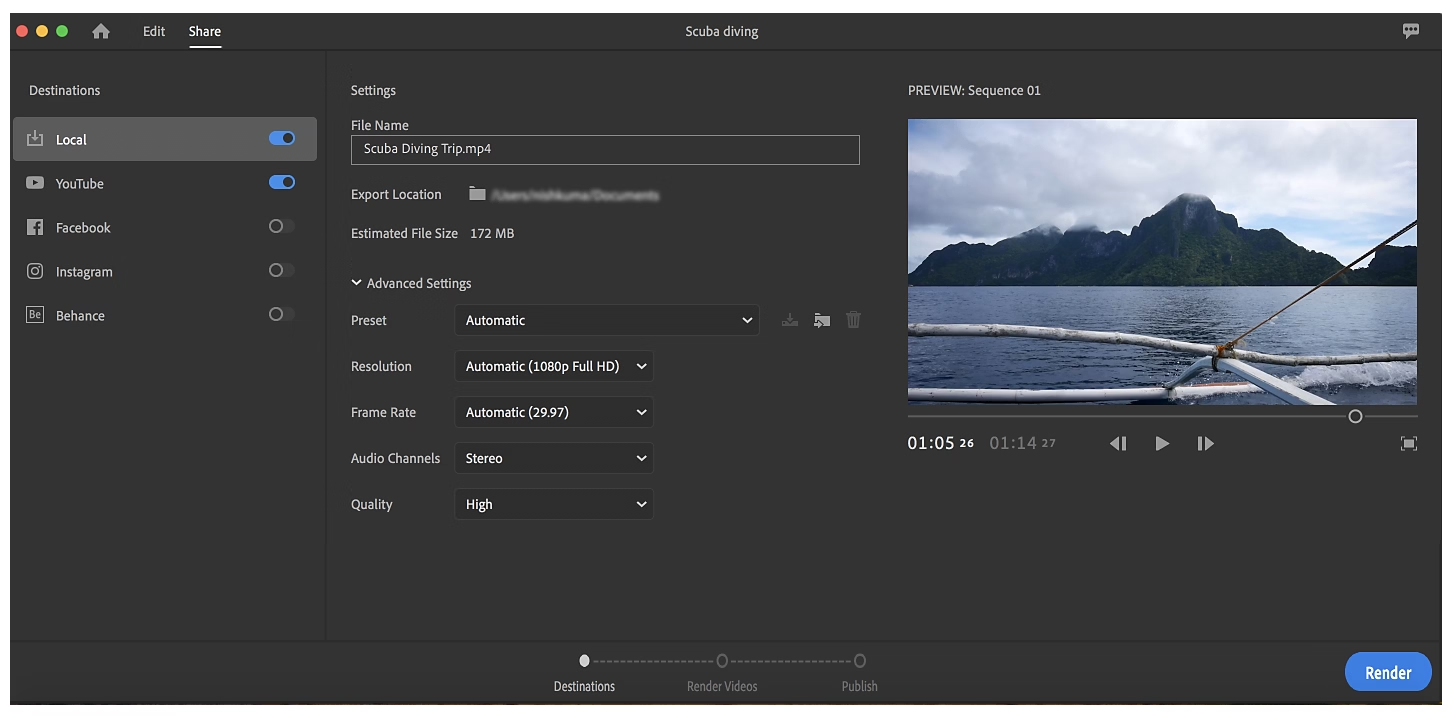
Task: Switch to the Edit tab
Action: click(153, 31)
